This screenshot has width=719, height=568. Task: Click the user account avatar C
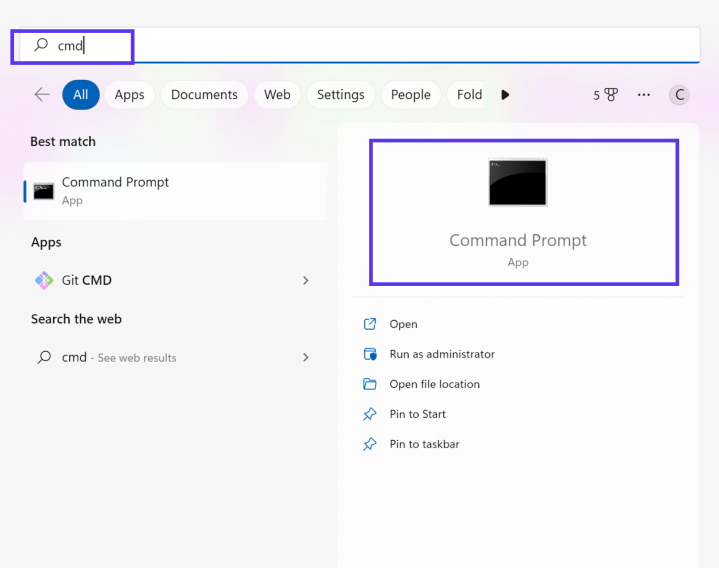click(679, 95)
